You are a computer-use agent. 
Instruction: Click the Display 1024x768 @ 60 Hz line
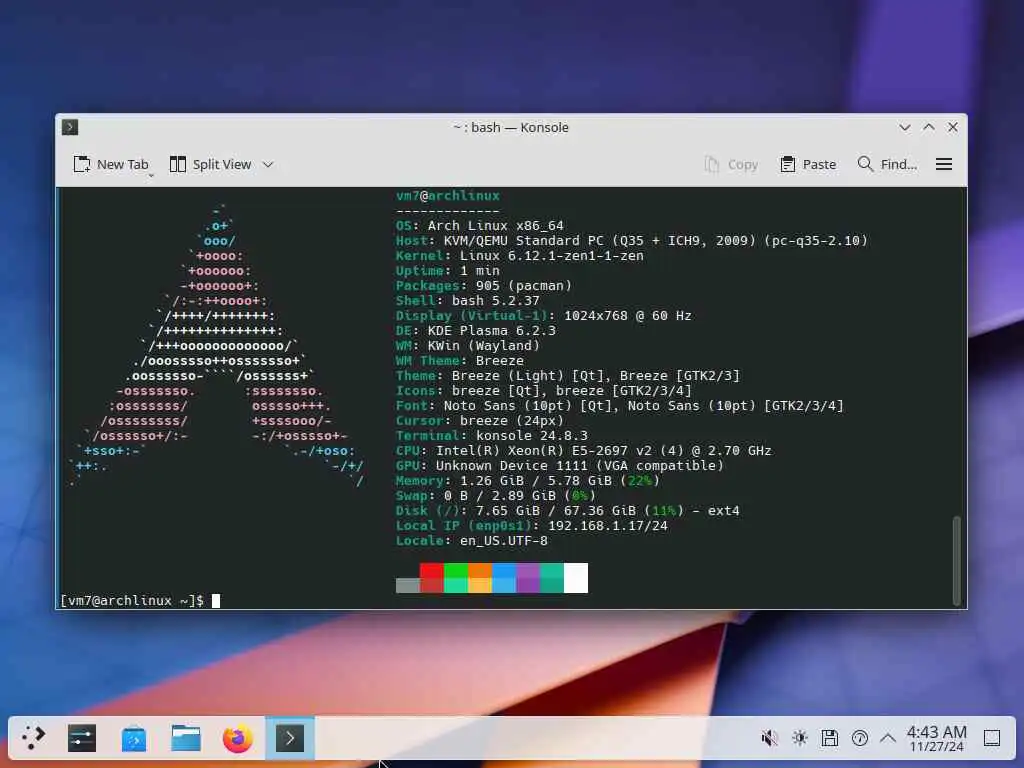click(x=543, y=315)
